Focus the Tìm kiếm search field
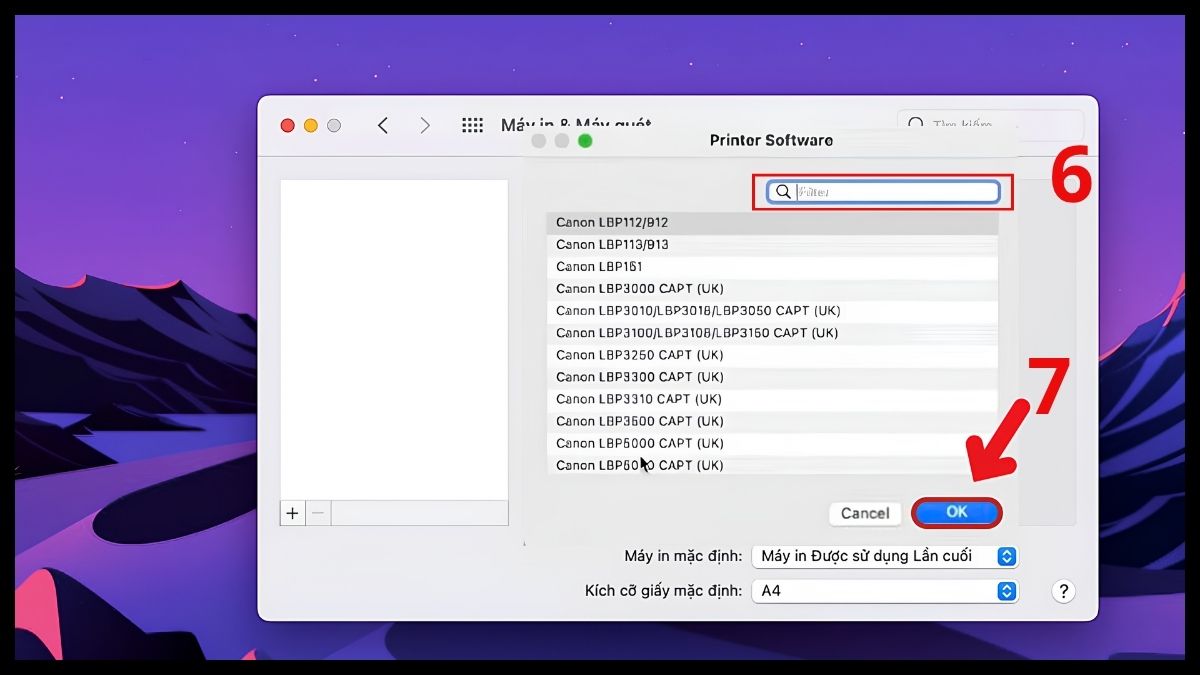This screenshot has width=1200, height=675. 990,124
